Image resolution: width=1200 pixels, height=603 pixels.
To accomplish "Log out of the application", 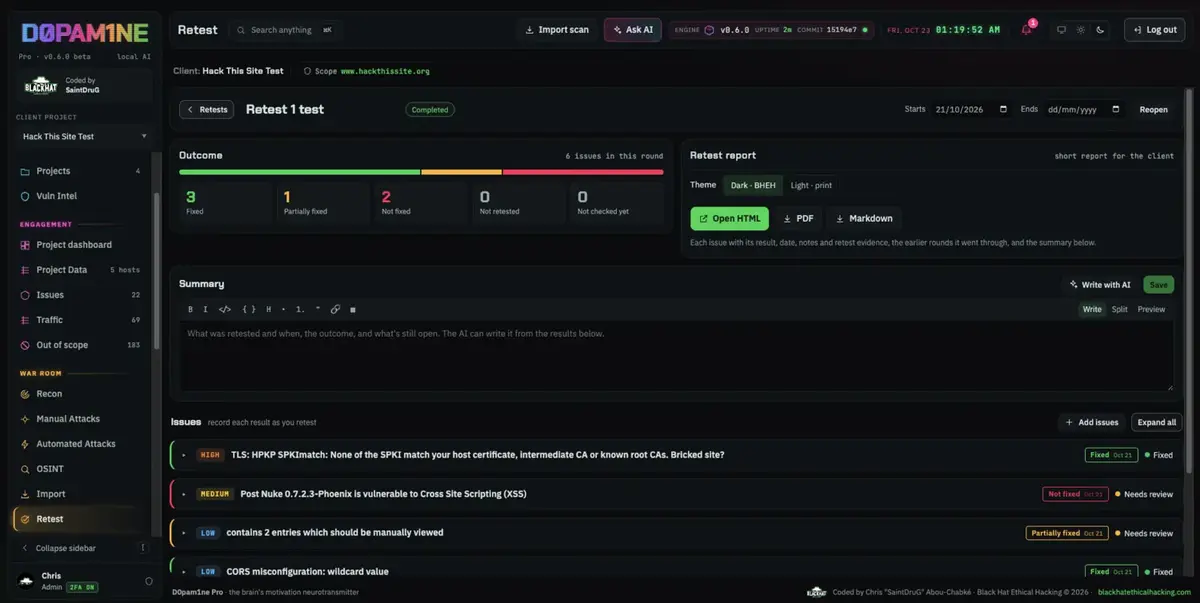I will (1154, 30).
